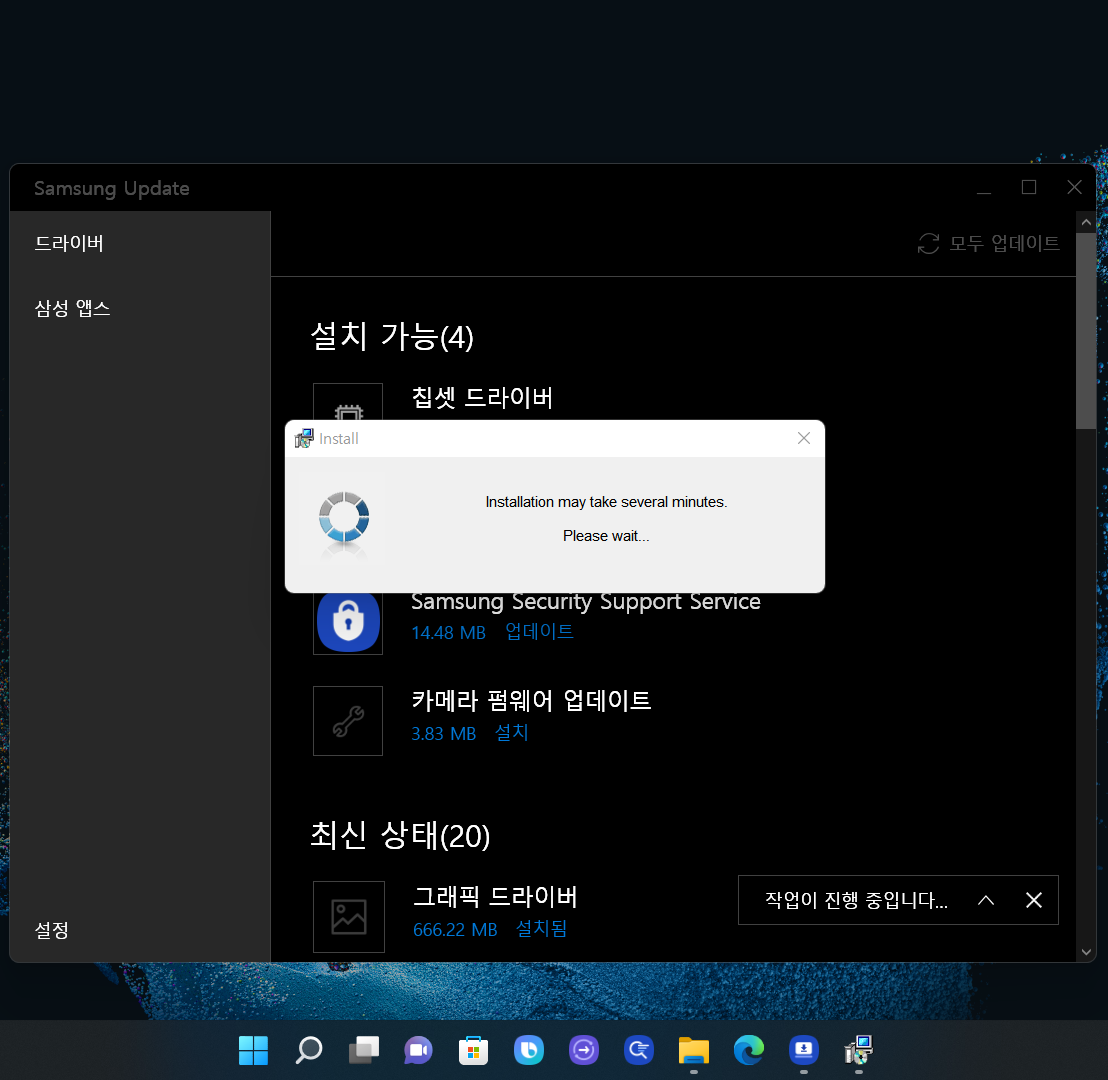Open File Explorer from taskbar
Image resolution: width=1108 pixels, height=1080 pixels.
694,1050
